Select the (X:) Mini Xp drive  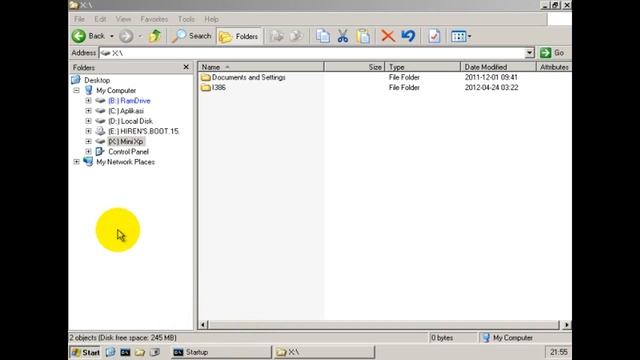coord(126,142)
